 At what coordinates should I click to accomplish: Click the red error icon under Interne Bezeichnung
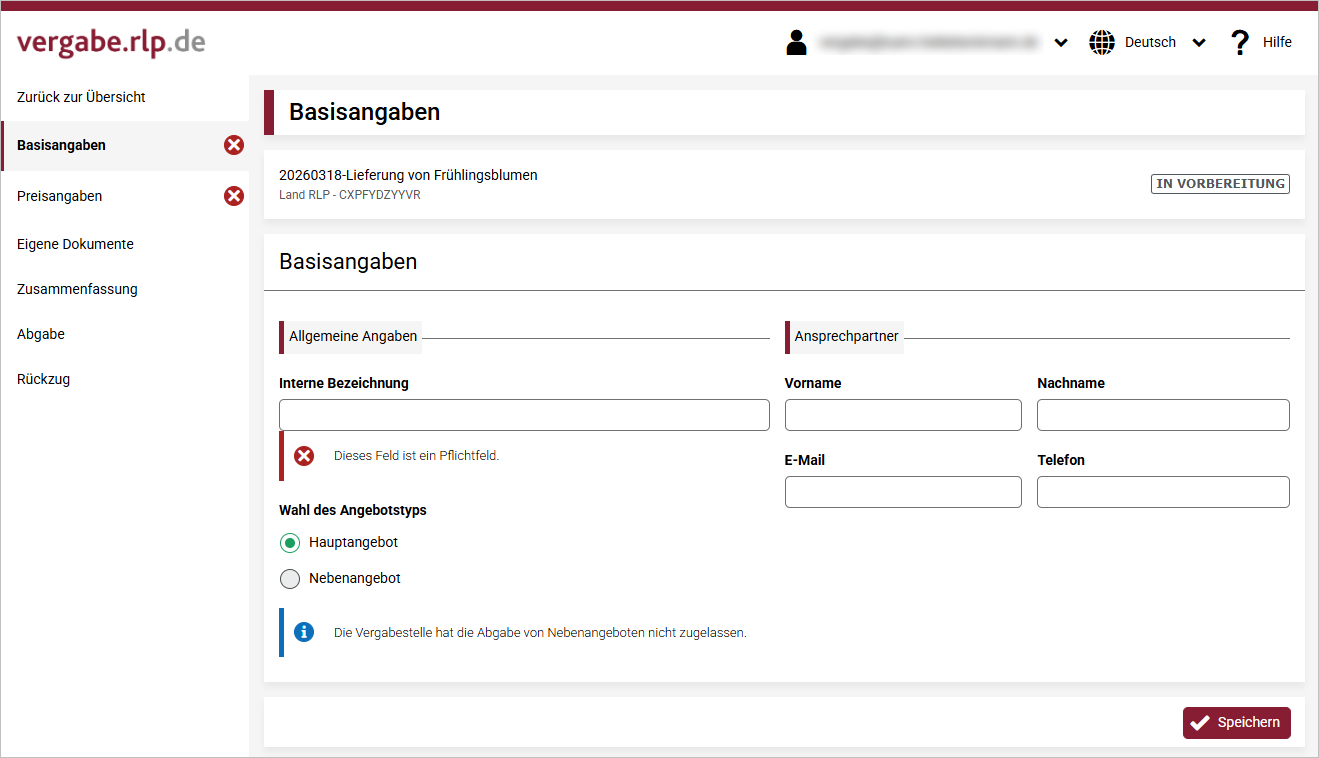click(304, 456)
